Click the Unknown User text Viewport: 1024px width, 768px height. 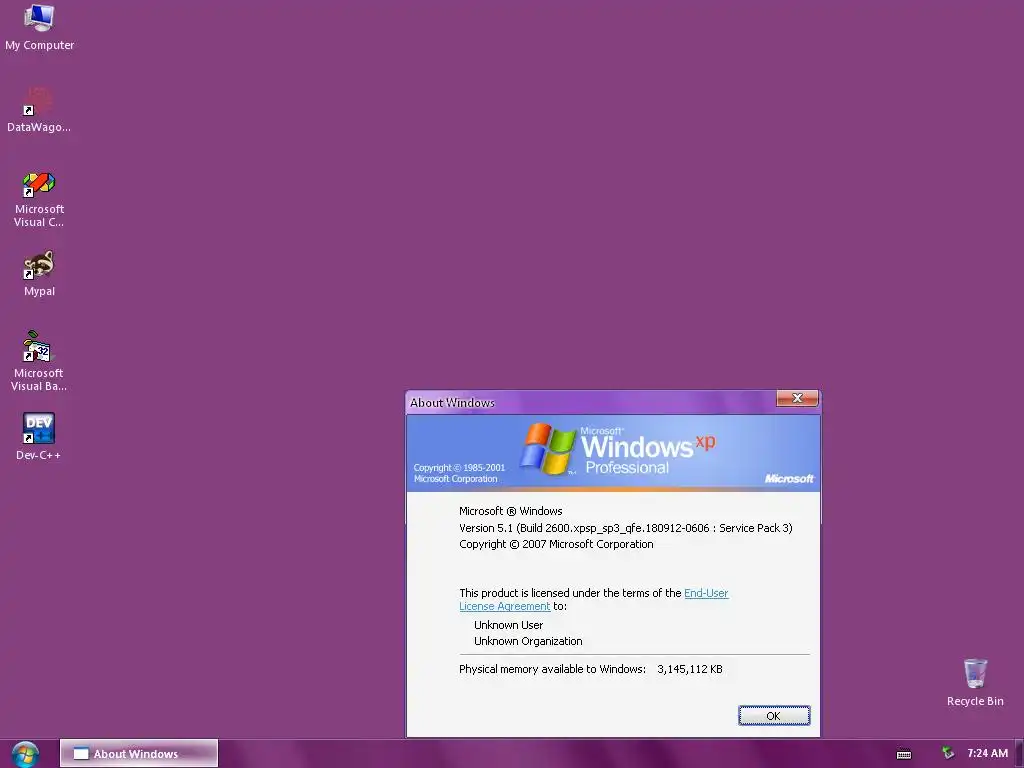click(508, 625)
